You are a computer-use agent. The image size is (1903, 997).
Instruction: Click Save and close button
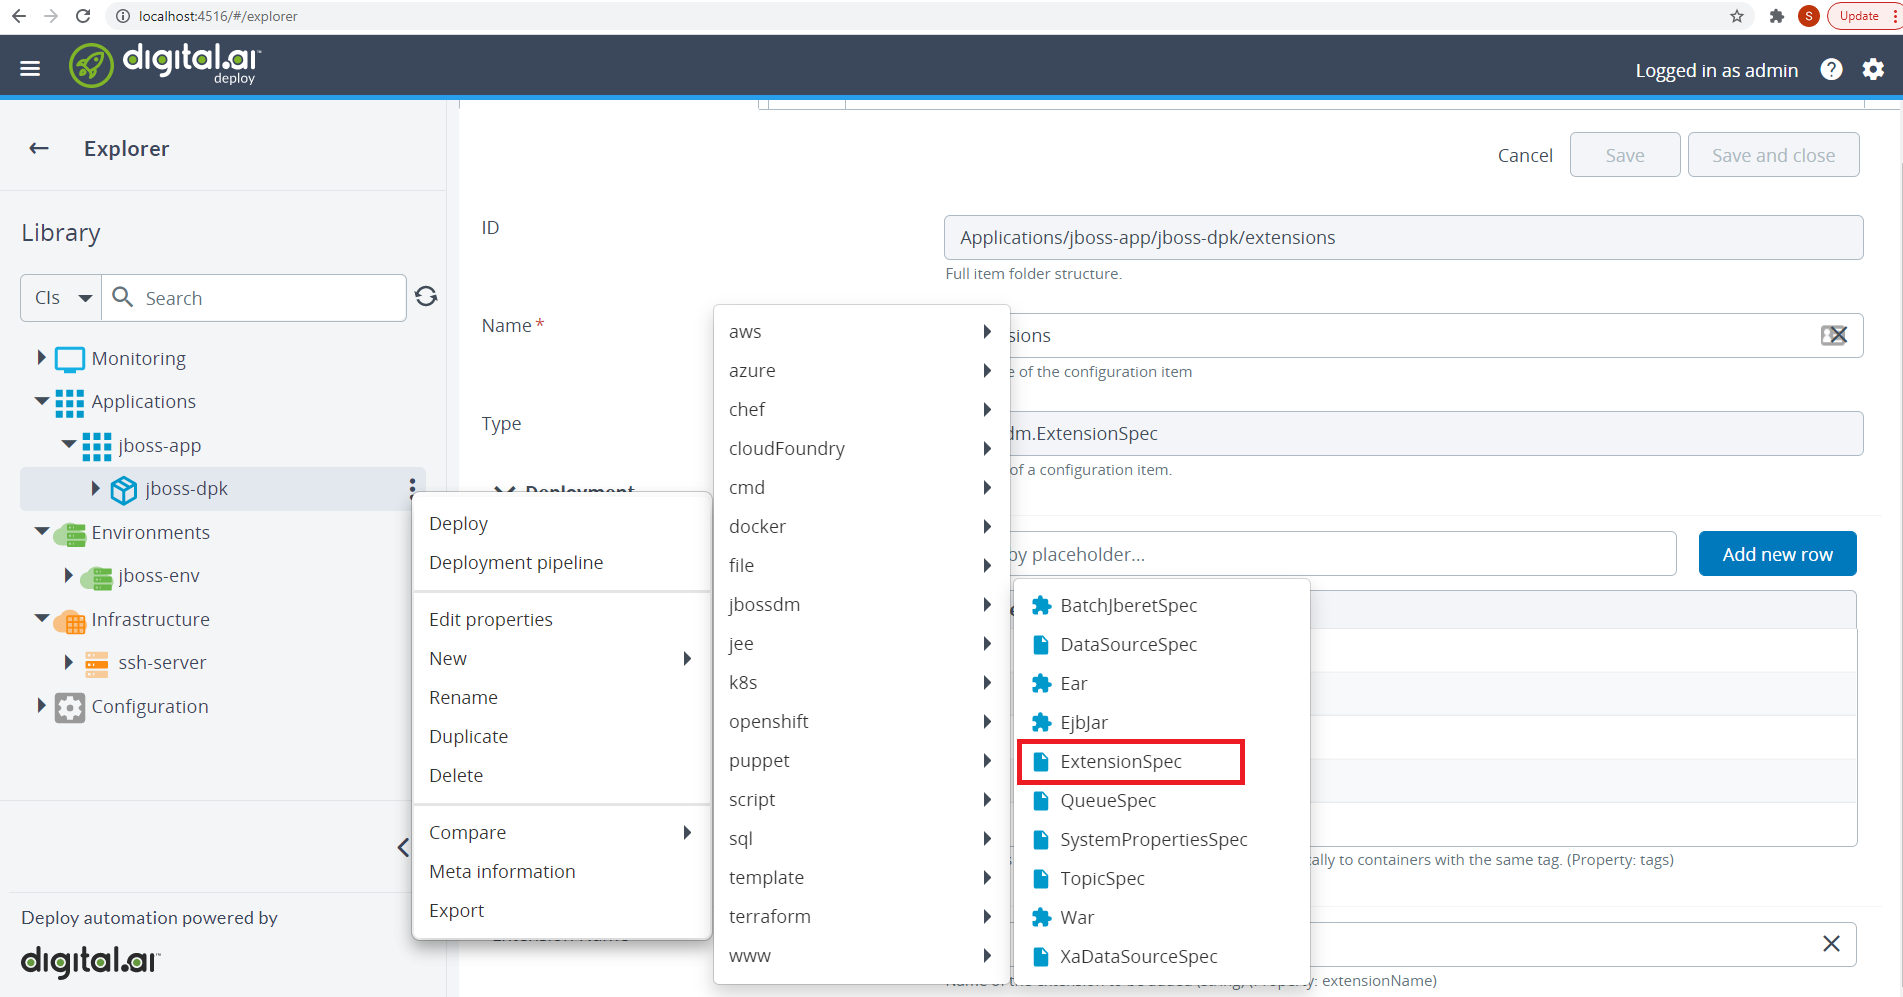click(1773, 155)
